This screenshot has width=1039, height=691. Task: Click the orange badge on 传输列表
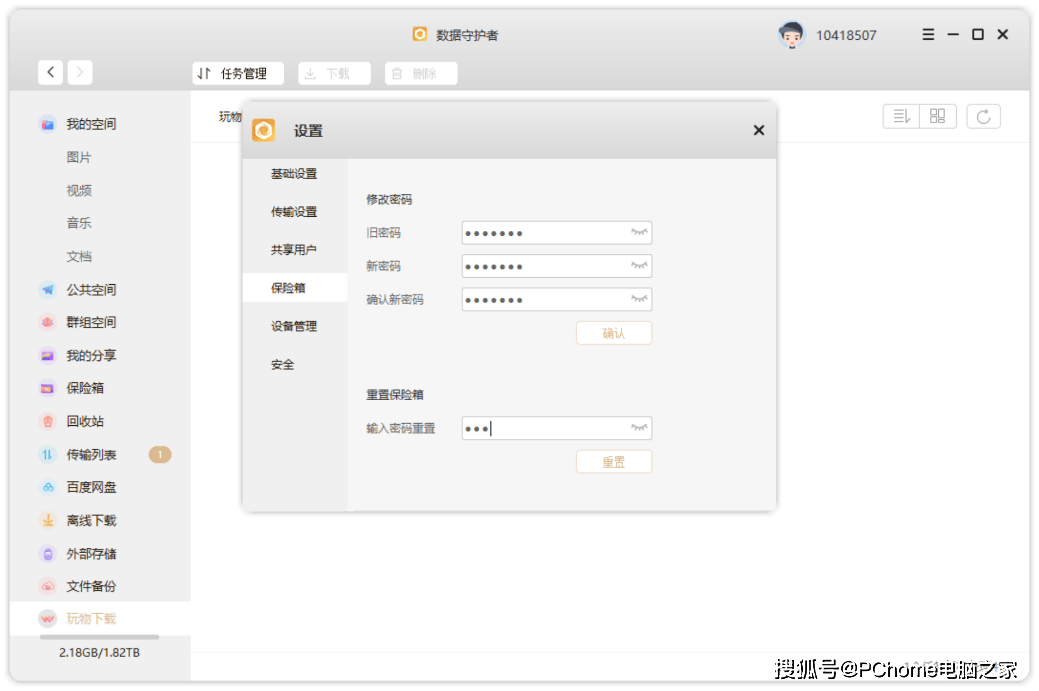[x=160, y=454]
